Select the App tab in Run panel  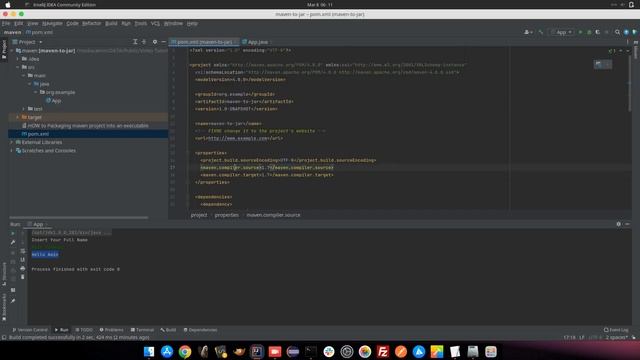37,224
